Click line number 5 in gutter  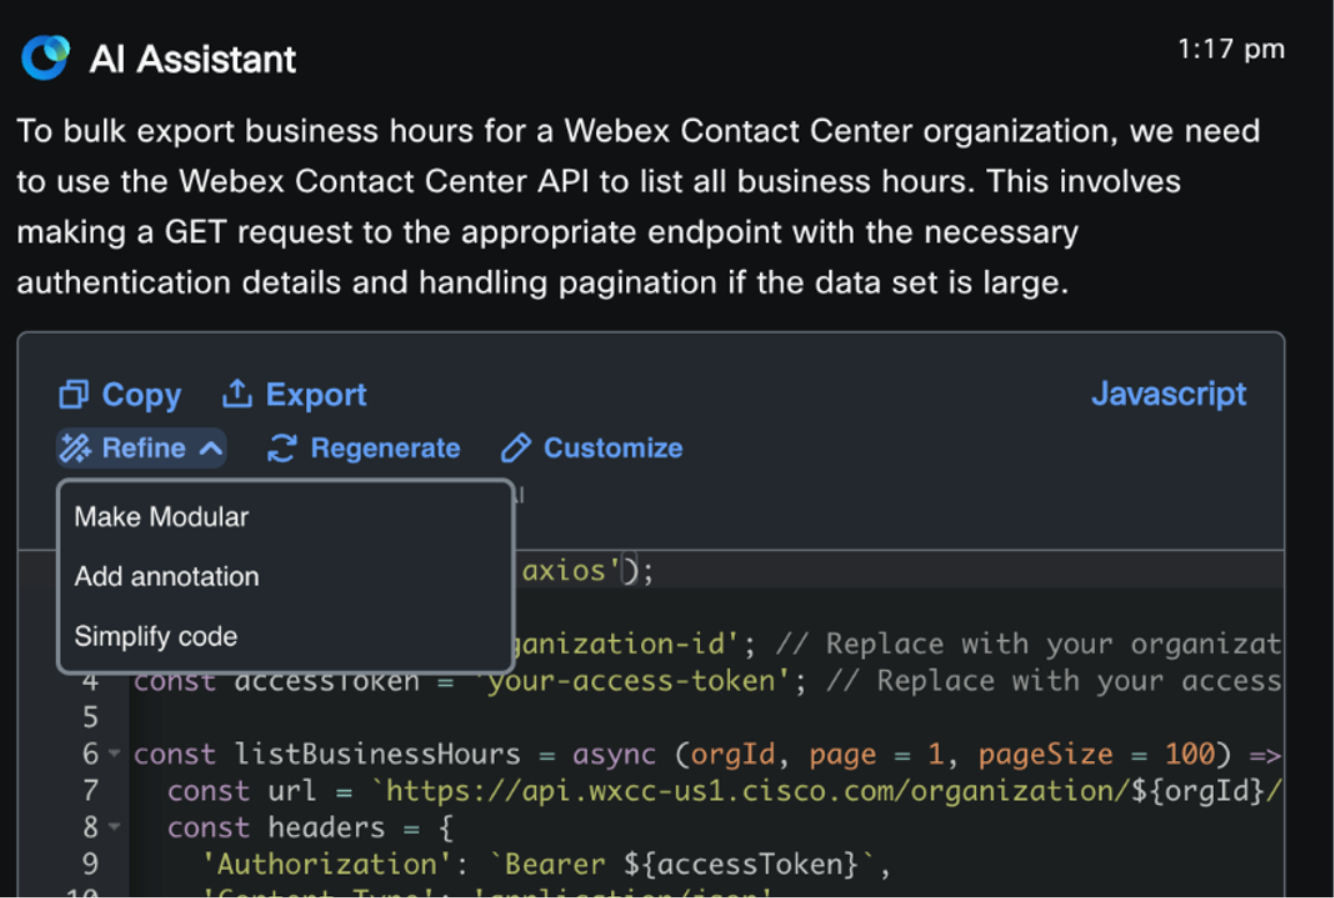(x=90, y=717)
